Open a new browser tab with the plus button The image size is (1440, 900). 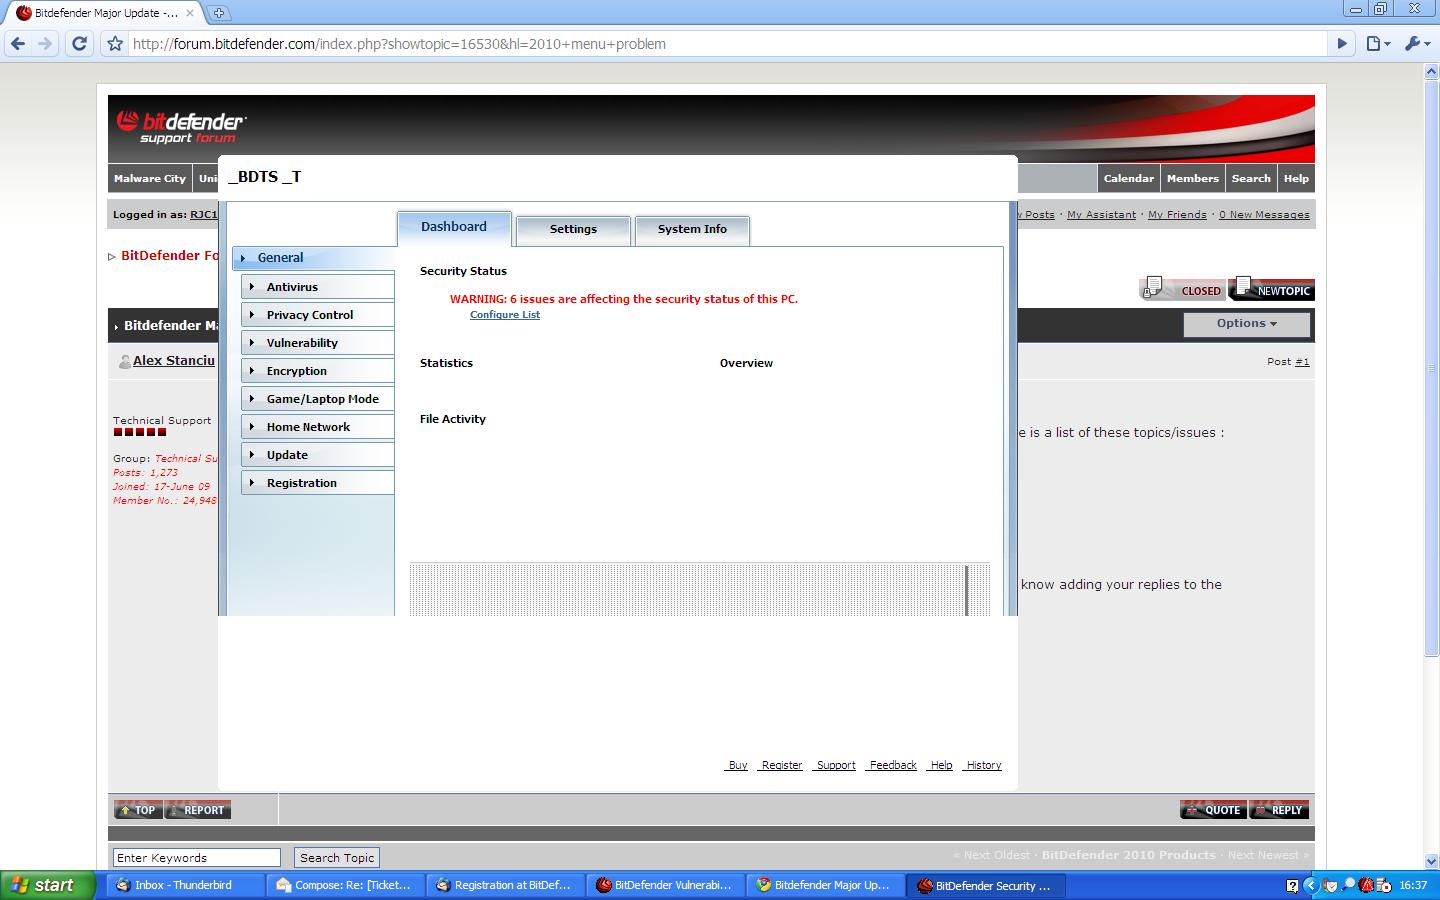click(x=218, y=13)
